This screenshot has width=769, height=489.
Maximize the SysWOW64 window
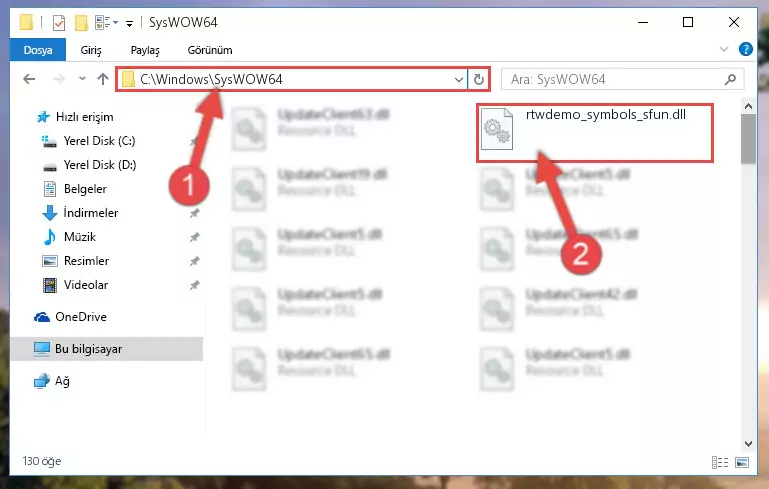point(688,22)
